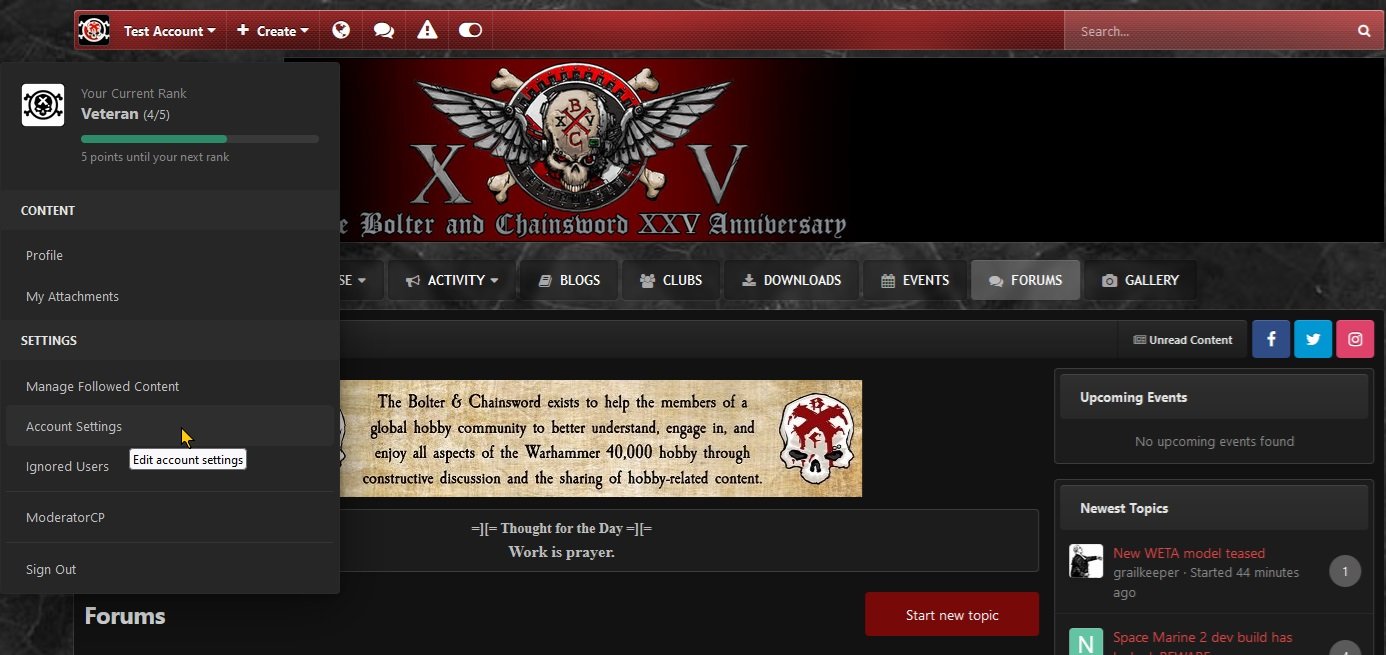
Task: Toggle the switch in top red bar
Action: (x=470, y=31)
